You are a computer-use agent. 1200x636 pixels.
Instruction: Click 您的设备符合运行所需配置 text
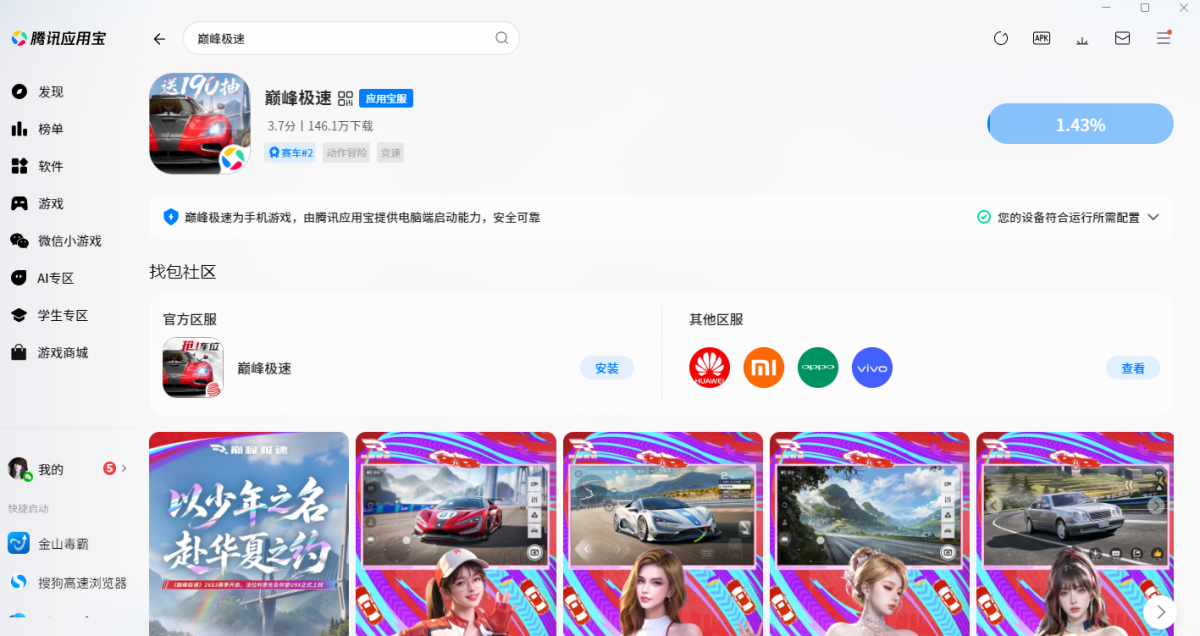(x=1069, y=217)
